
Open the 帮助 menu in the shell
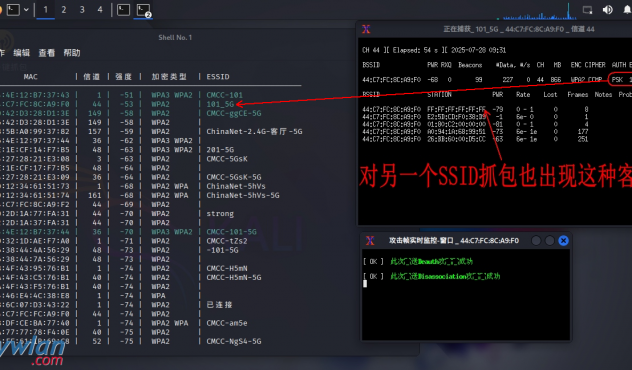click(72, 53)
